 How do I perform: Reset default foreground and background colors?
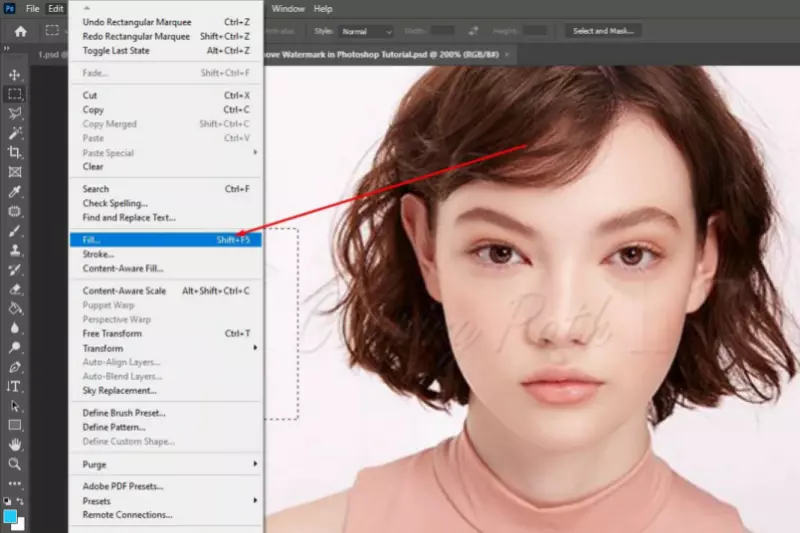tap(7, 501)
